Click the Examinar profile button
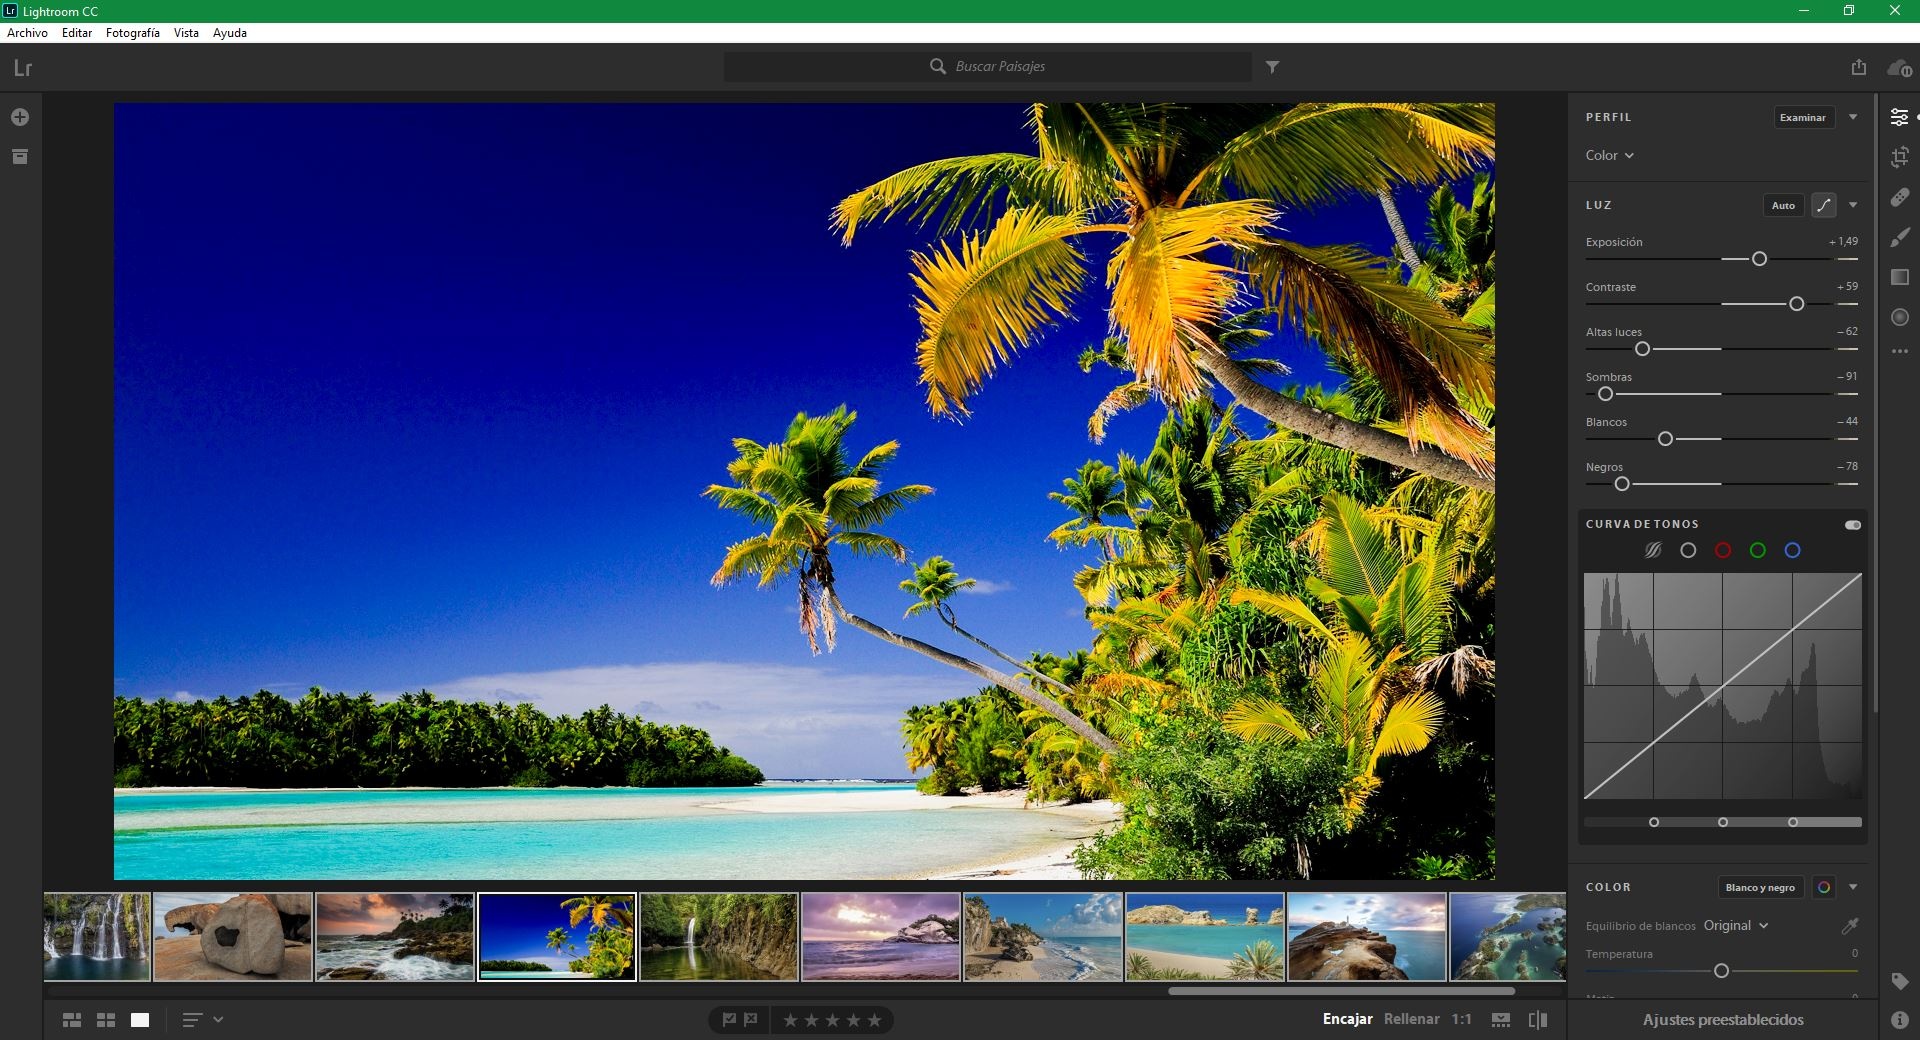This screenshot has width=1920, height=1040. pyautogui.click(x=1803, y=117)
